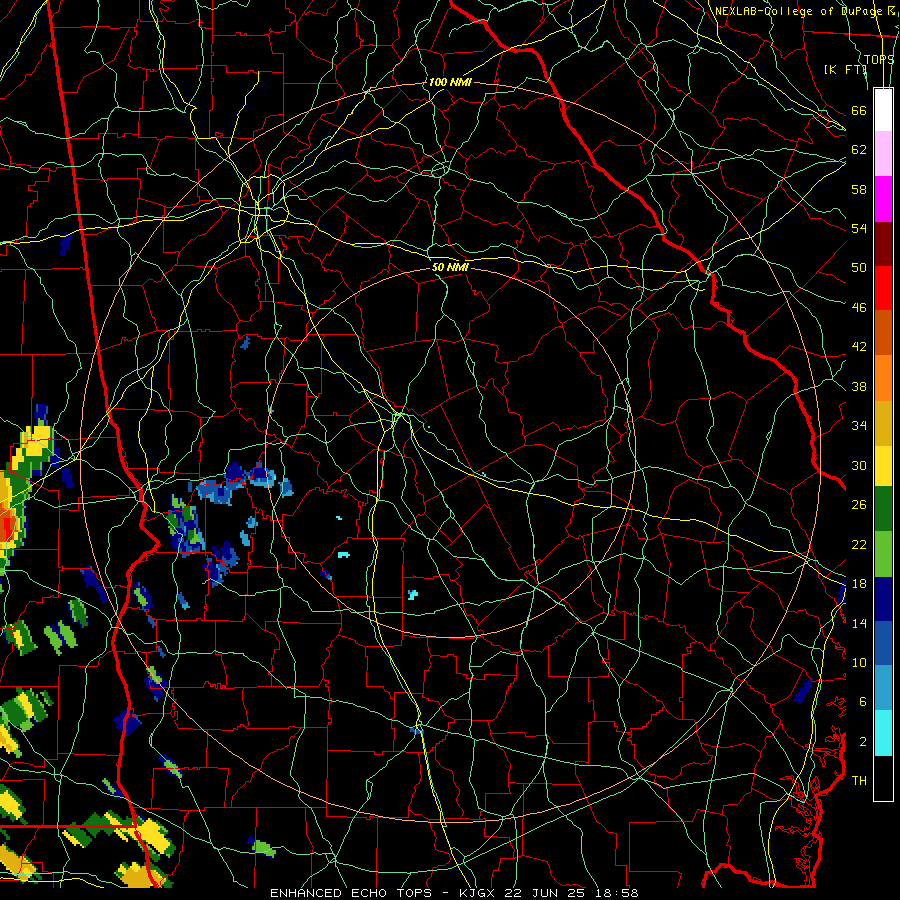The image size is (900, 900).
Task: Click the '38' legend value
Action: click(x=859, y=387)
